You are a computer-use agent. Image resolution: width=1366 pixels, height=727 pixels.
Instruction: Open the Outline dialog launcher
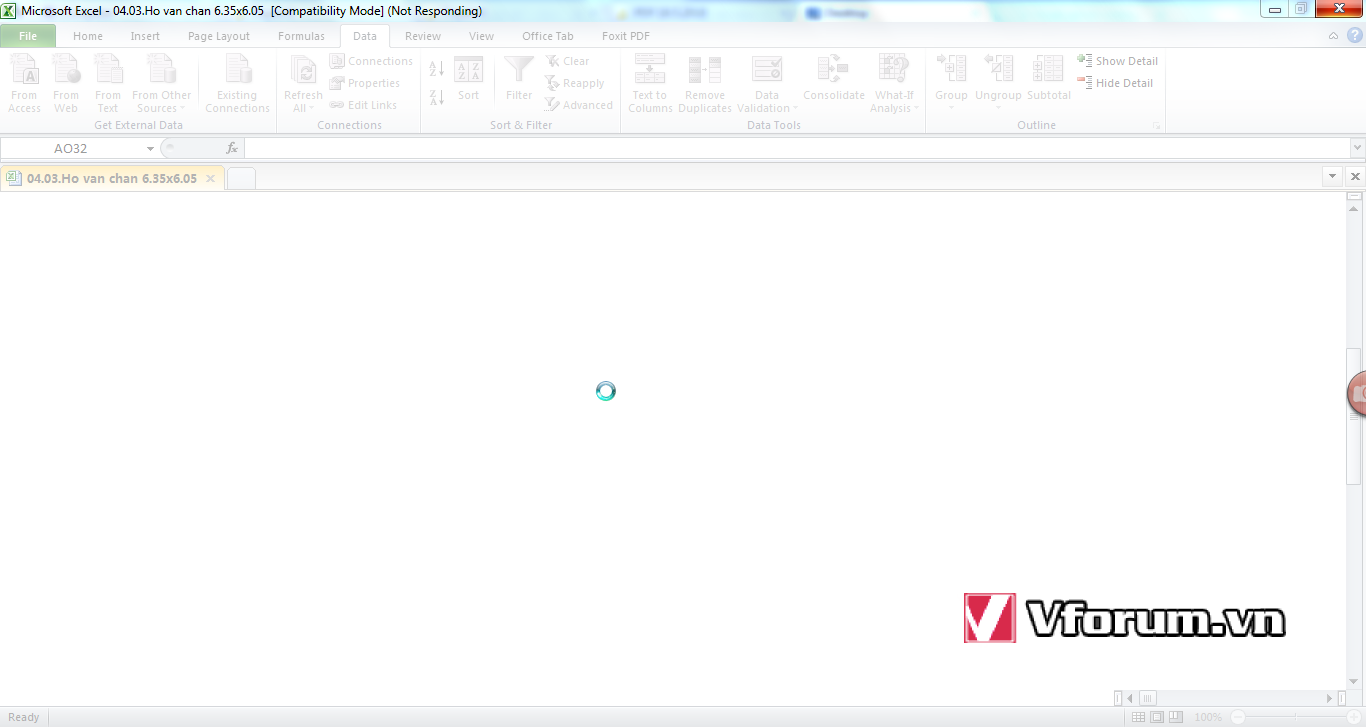(x=1157, y=126)
